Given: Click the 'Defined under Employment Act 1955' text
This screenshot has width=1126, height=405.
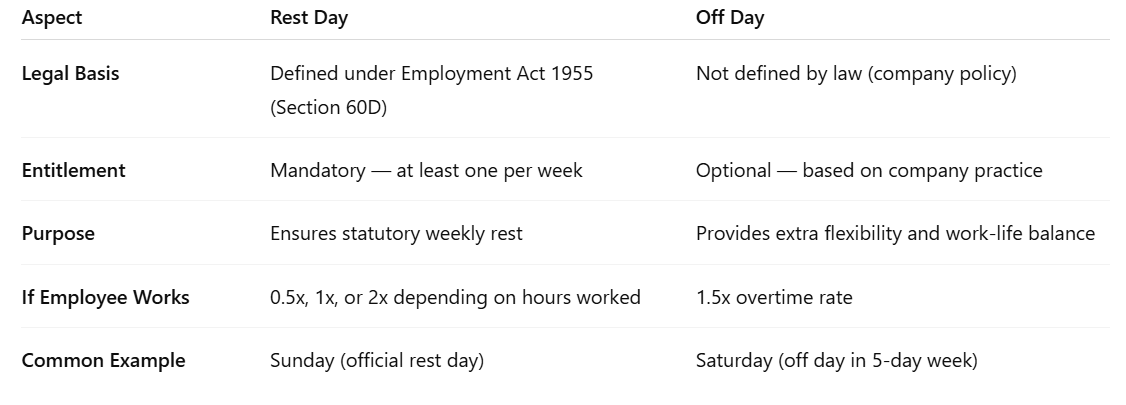Looking at the screenshot, I should [431, 74].
